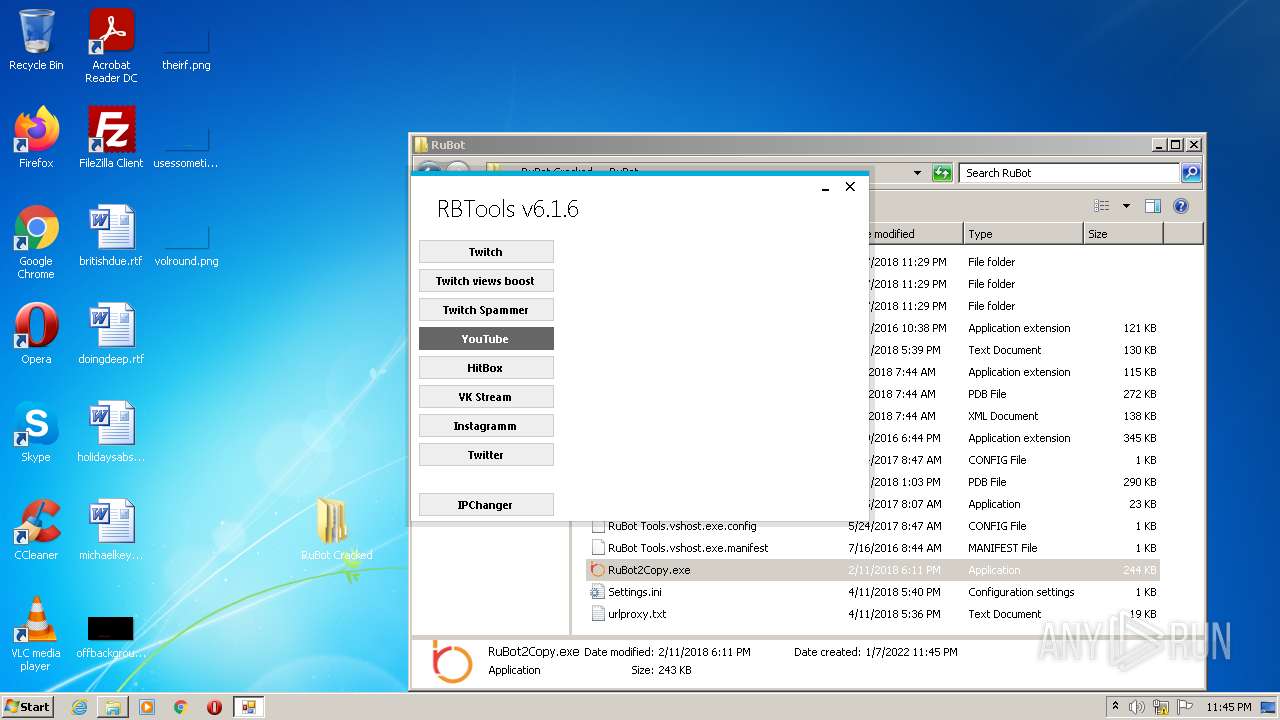Select RuBot2Copy.exe file row

coord(873,570)
